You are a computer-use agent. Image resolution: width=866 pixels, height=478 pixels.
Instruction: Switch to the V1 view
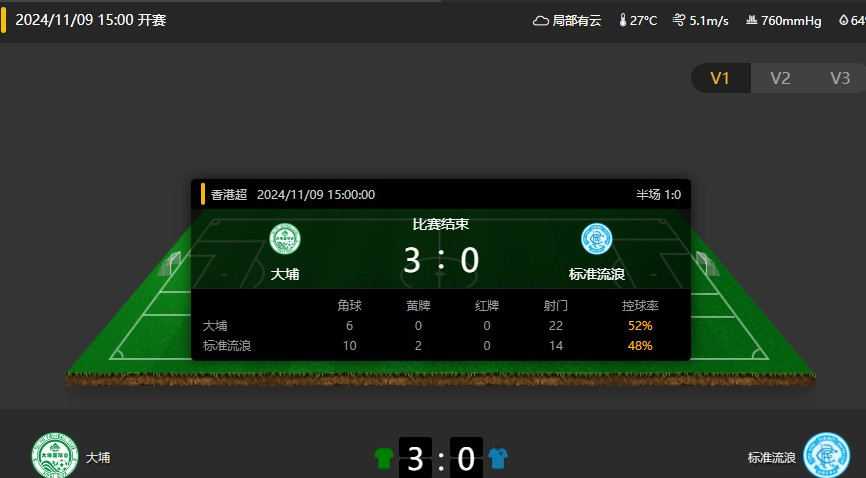(720, 78)
